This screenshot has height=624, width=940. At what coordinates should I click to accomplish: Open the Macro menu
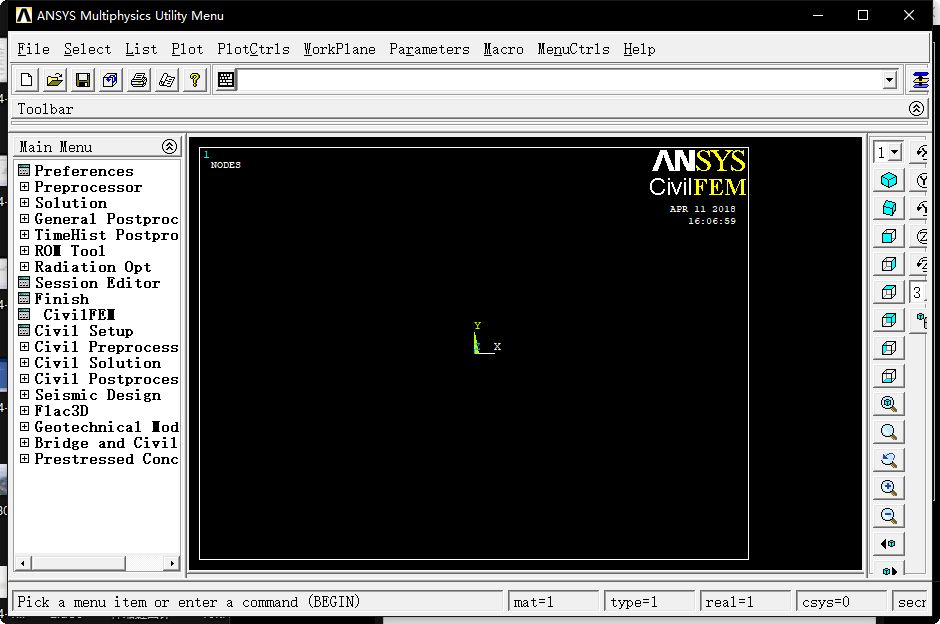pyautogui.click(x=504, y=49)
